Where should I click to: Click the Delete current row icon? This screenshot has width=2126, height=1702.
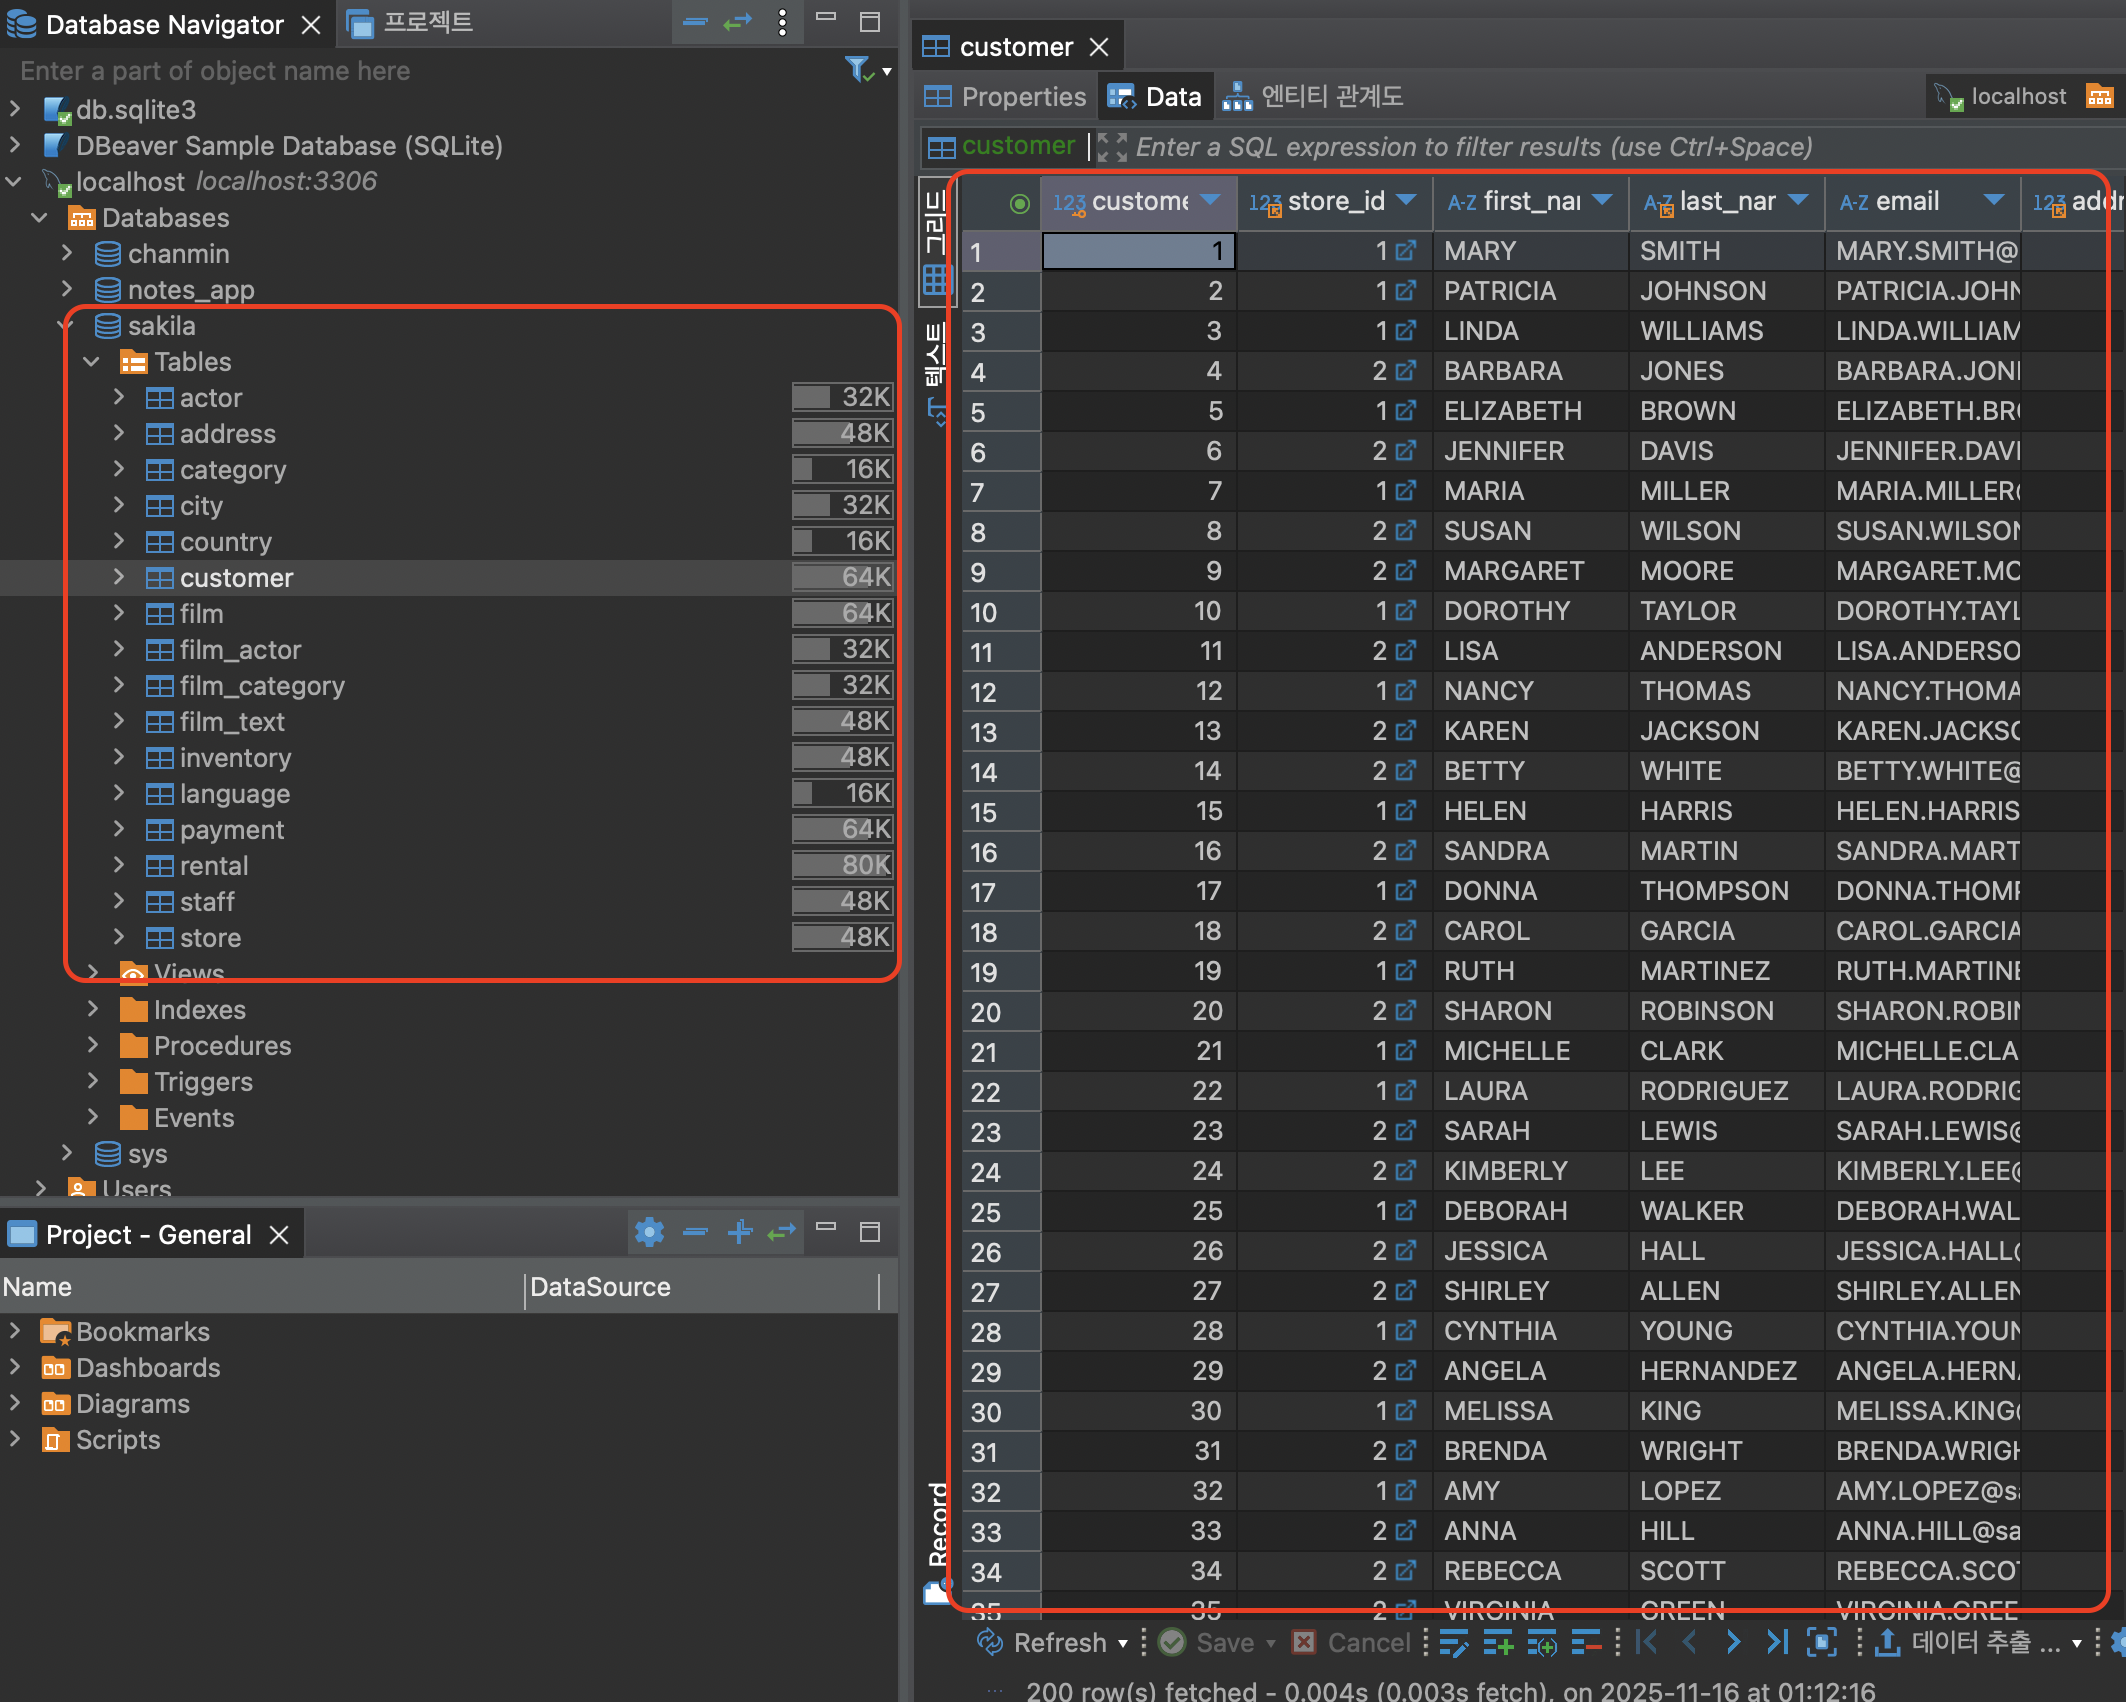1586,1643
